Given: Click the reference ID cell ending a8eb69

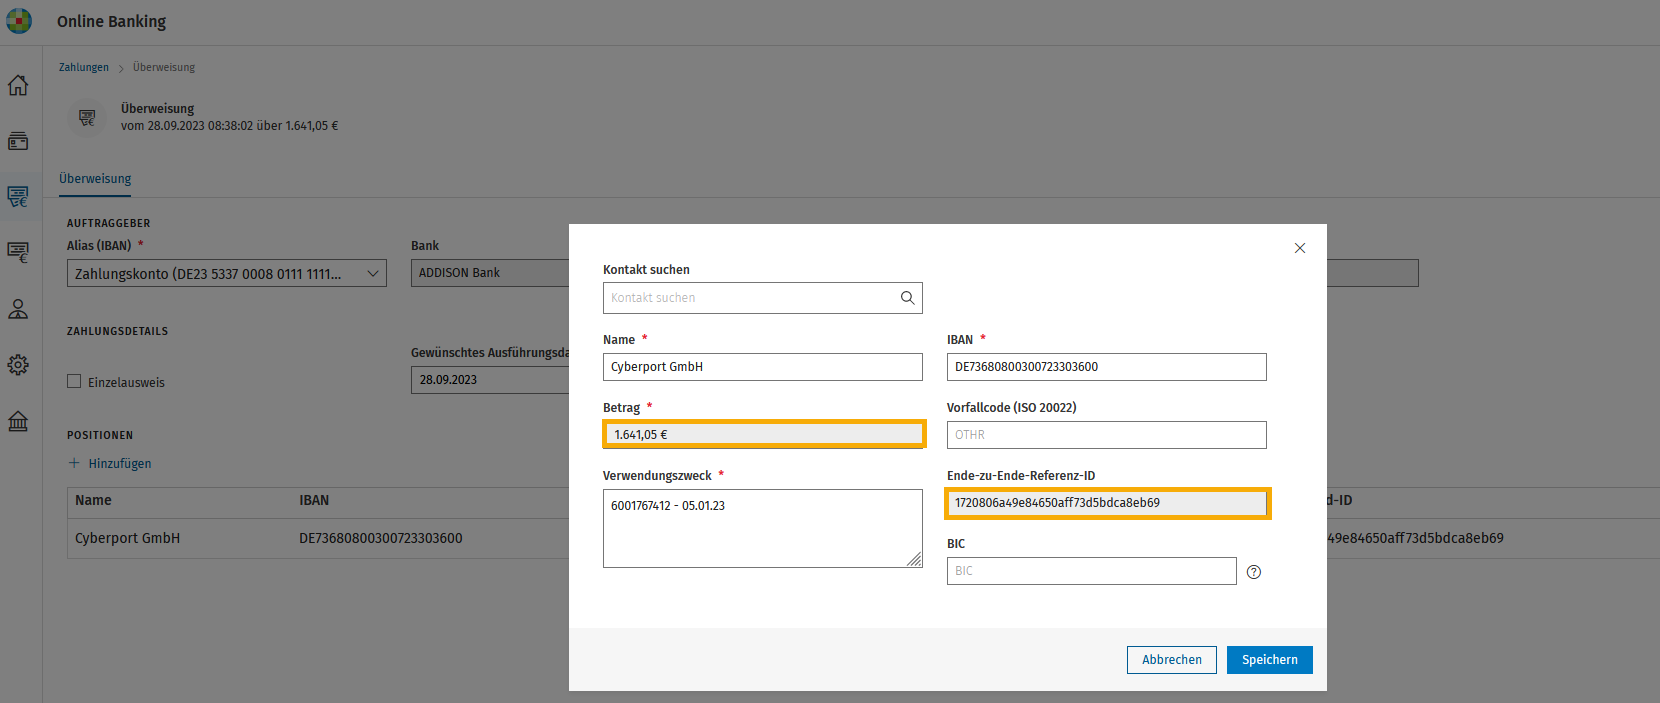Looking at the screenshot, I should click(1415, 538).
